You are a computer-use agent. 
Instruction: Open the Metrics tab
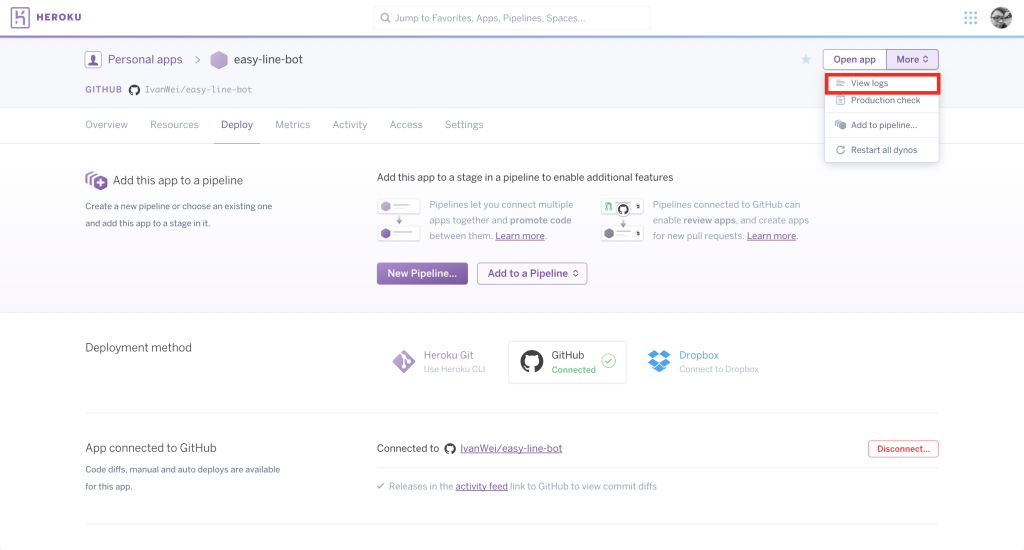(x=293, y=125)
